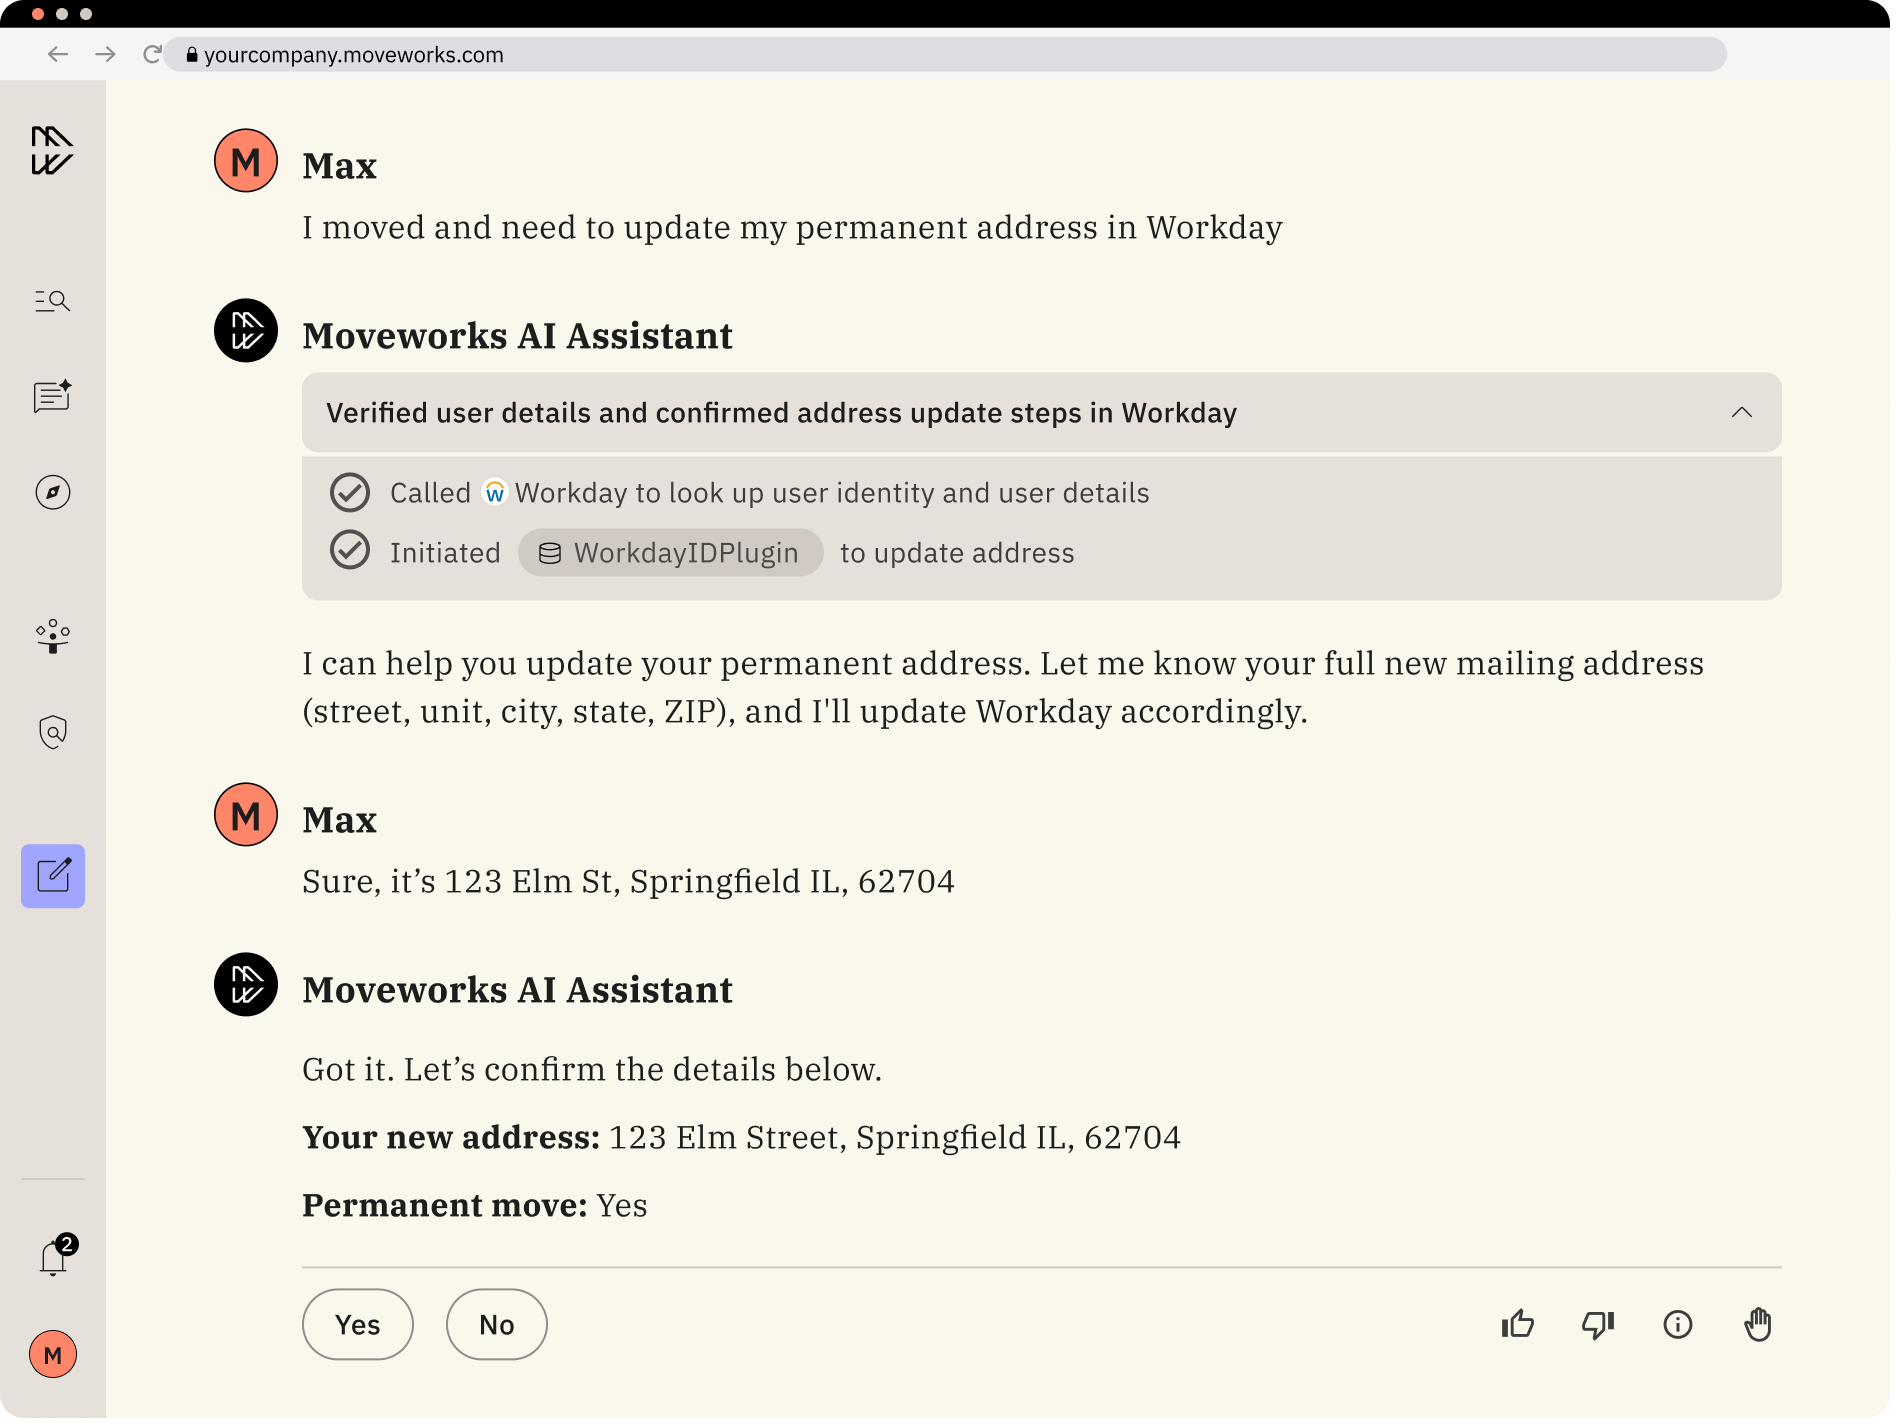This screenshot has height=1428, width=1900.
Task: Click checkmark beside Called Workday step
Action: (350, 492)
